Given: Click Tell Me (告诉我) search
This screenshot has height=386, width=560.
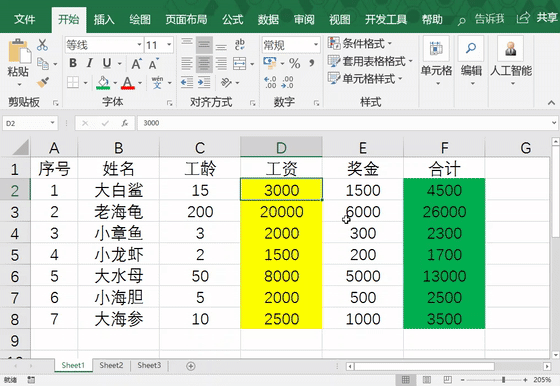Looking at the screenshot, I should (x=481, y=19).
